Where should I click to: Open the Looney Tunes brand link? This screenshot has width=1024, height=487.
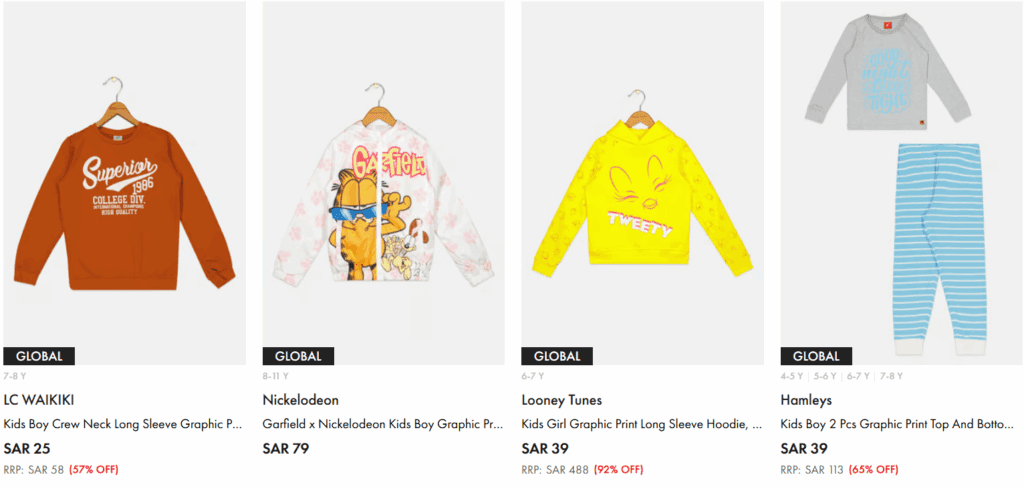tap(562, 400)
